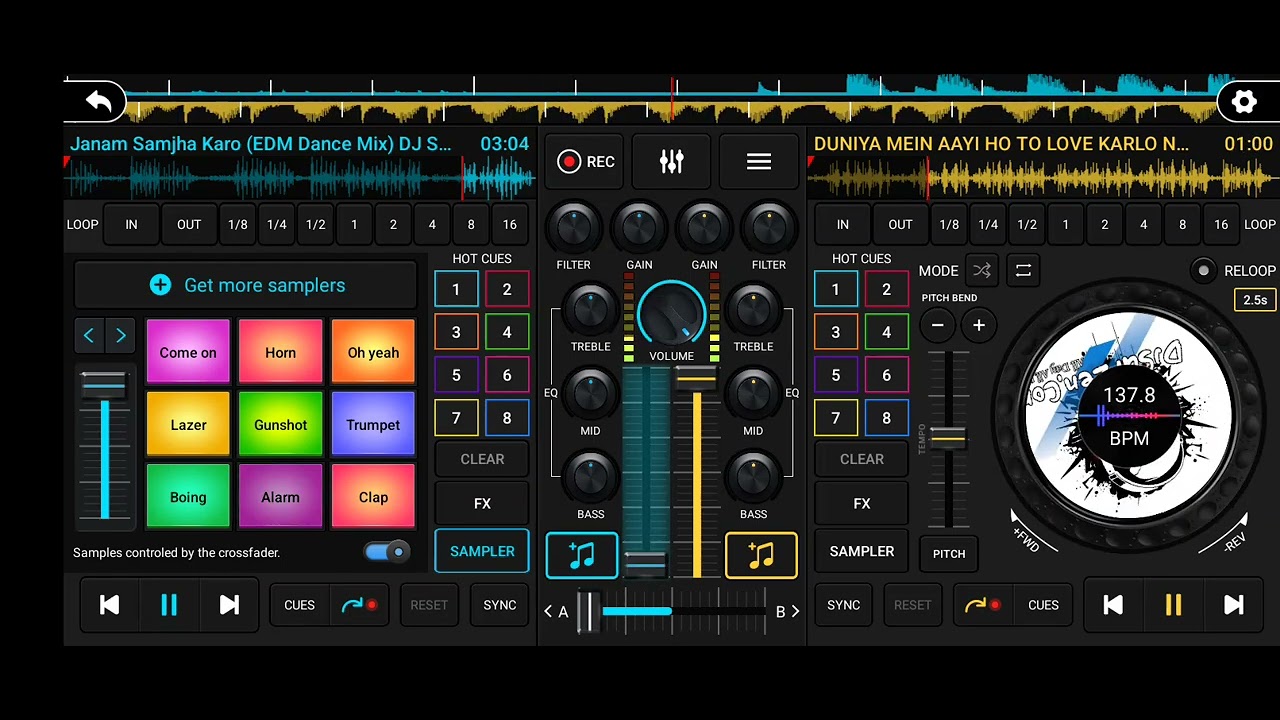Click the SYNC button on deck A
This screenshot has width=1280, height=720.
(500, 605)
